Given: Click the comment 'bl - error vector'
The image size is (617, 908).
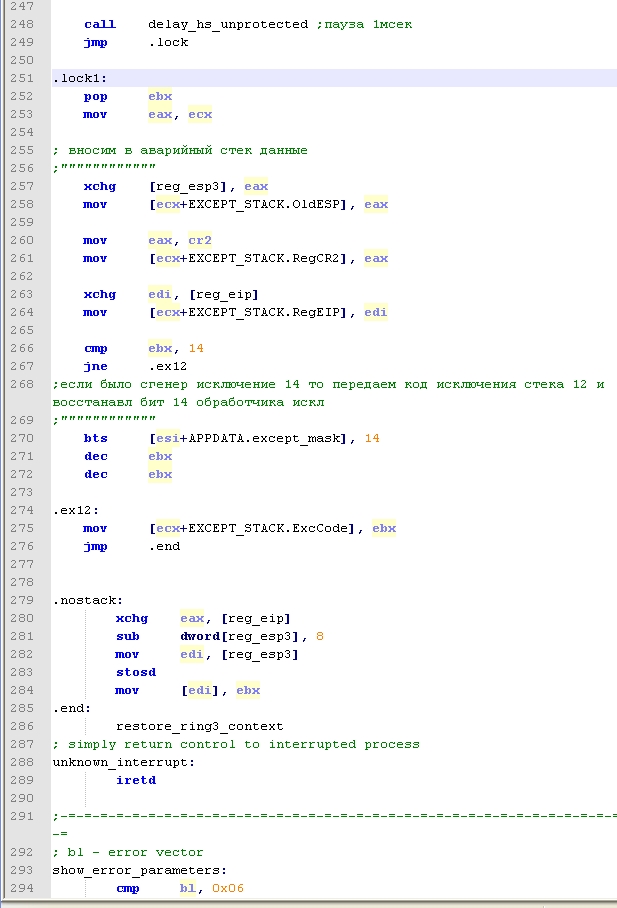Looking at the screenshot, I should tap(136, 852).
